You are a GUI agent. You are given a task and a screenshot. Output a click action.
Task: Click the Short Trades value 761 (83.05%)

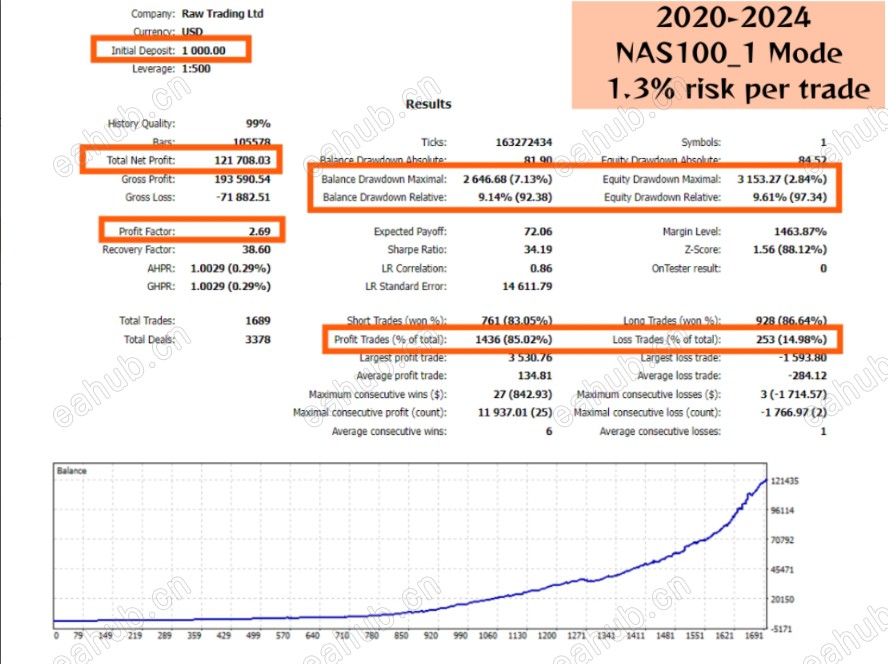(x=516, y=321)
